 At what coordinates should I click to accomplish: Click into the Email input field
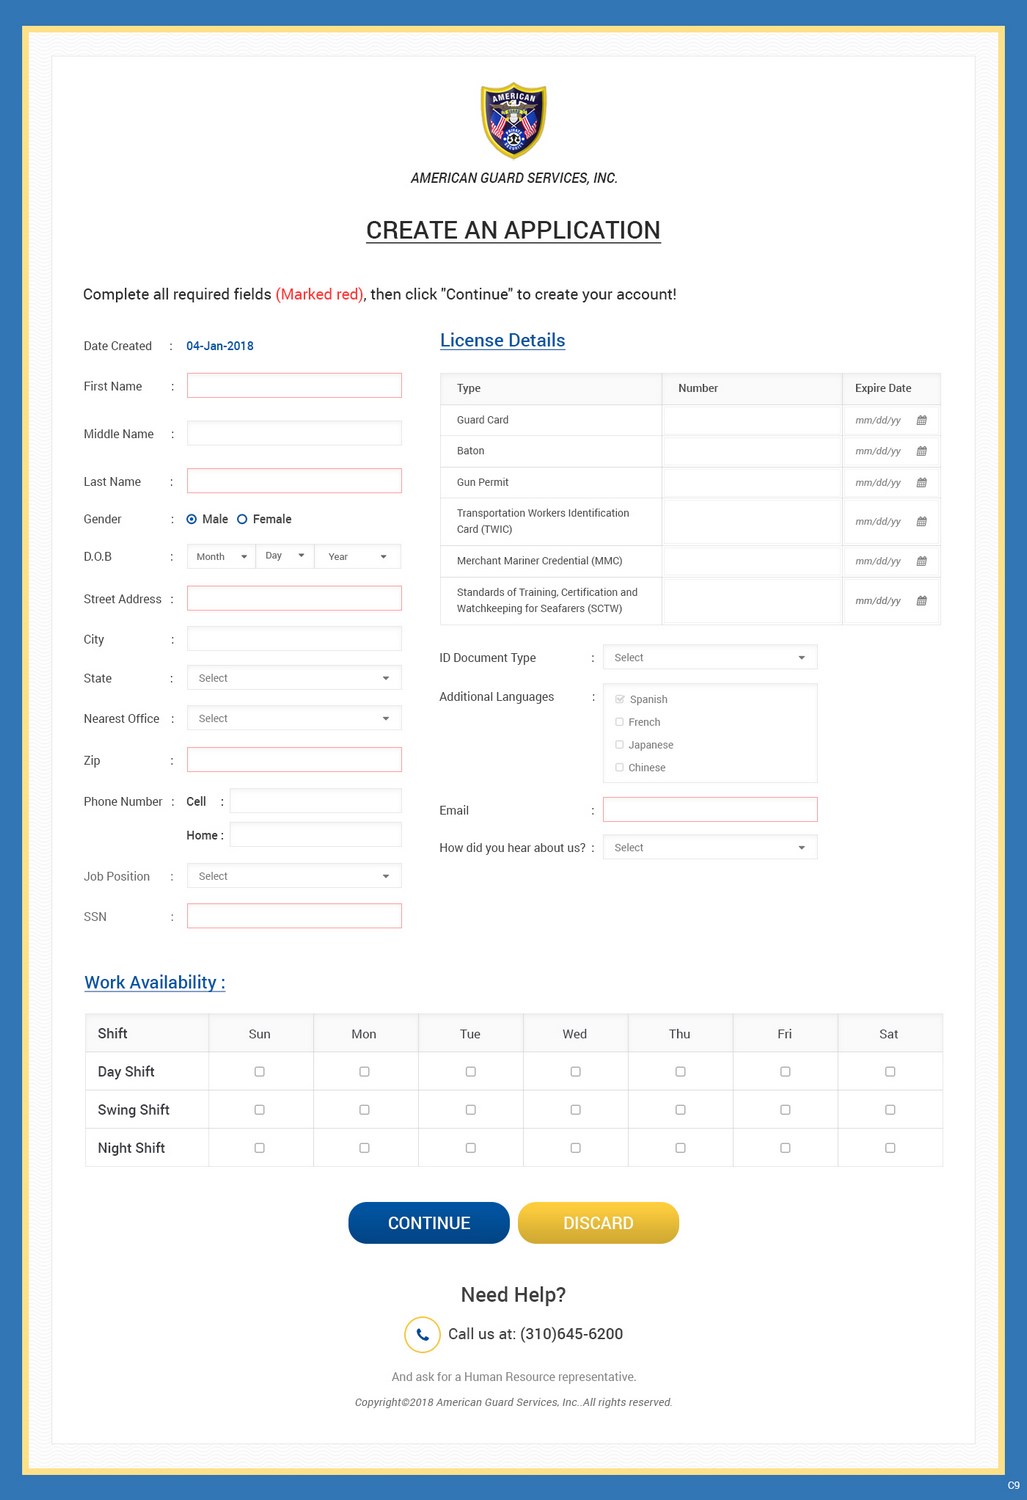[710, 809]
